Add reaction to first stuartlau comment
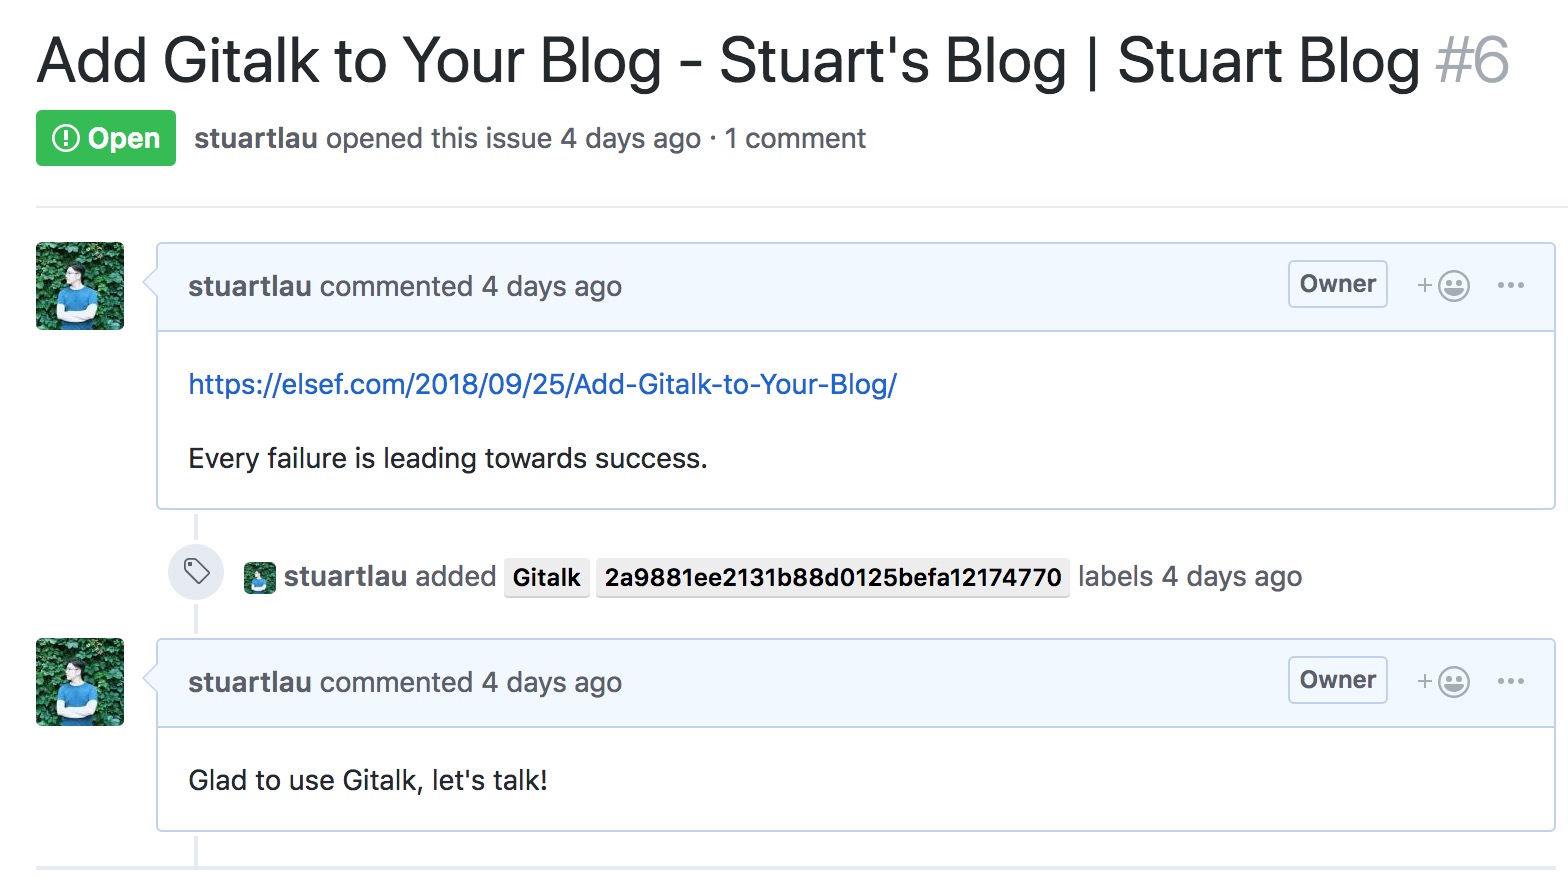 click(1443, 286)
